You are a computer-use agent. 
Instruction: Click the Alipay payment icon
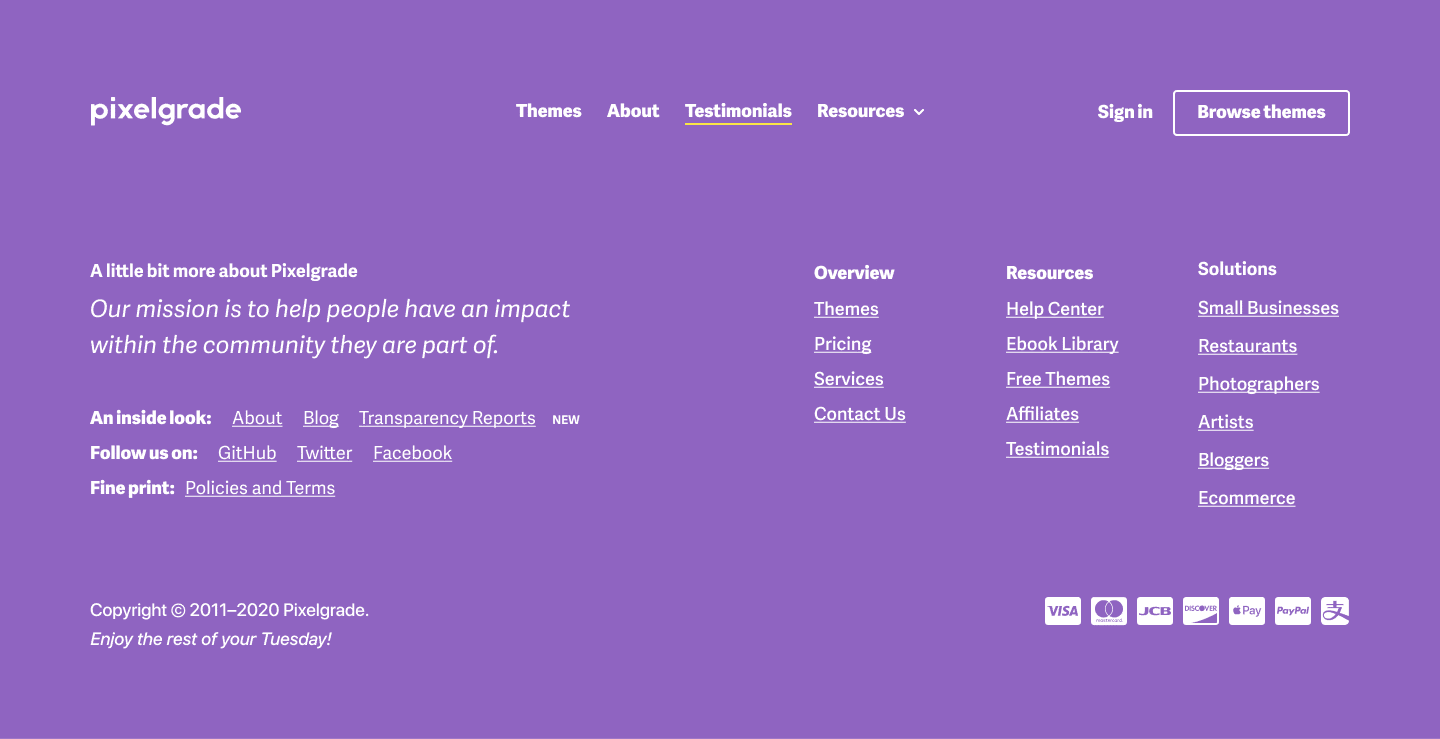coord(1334,610)
